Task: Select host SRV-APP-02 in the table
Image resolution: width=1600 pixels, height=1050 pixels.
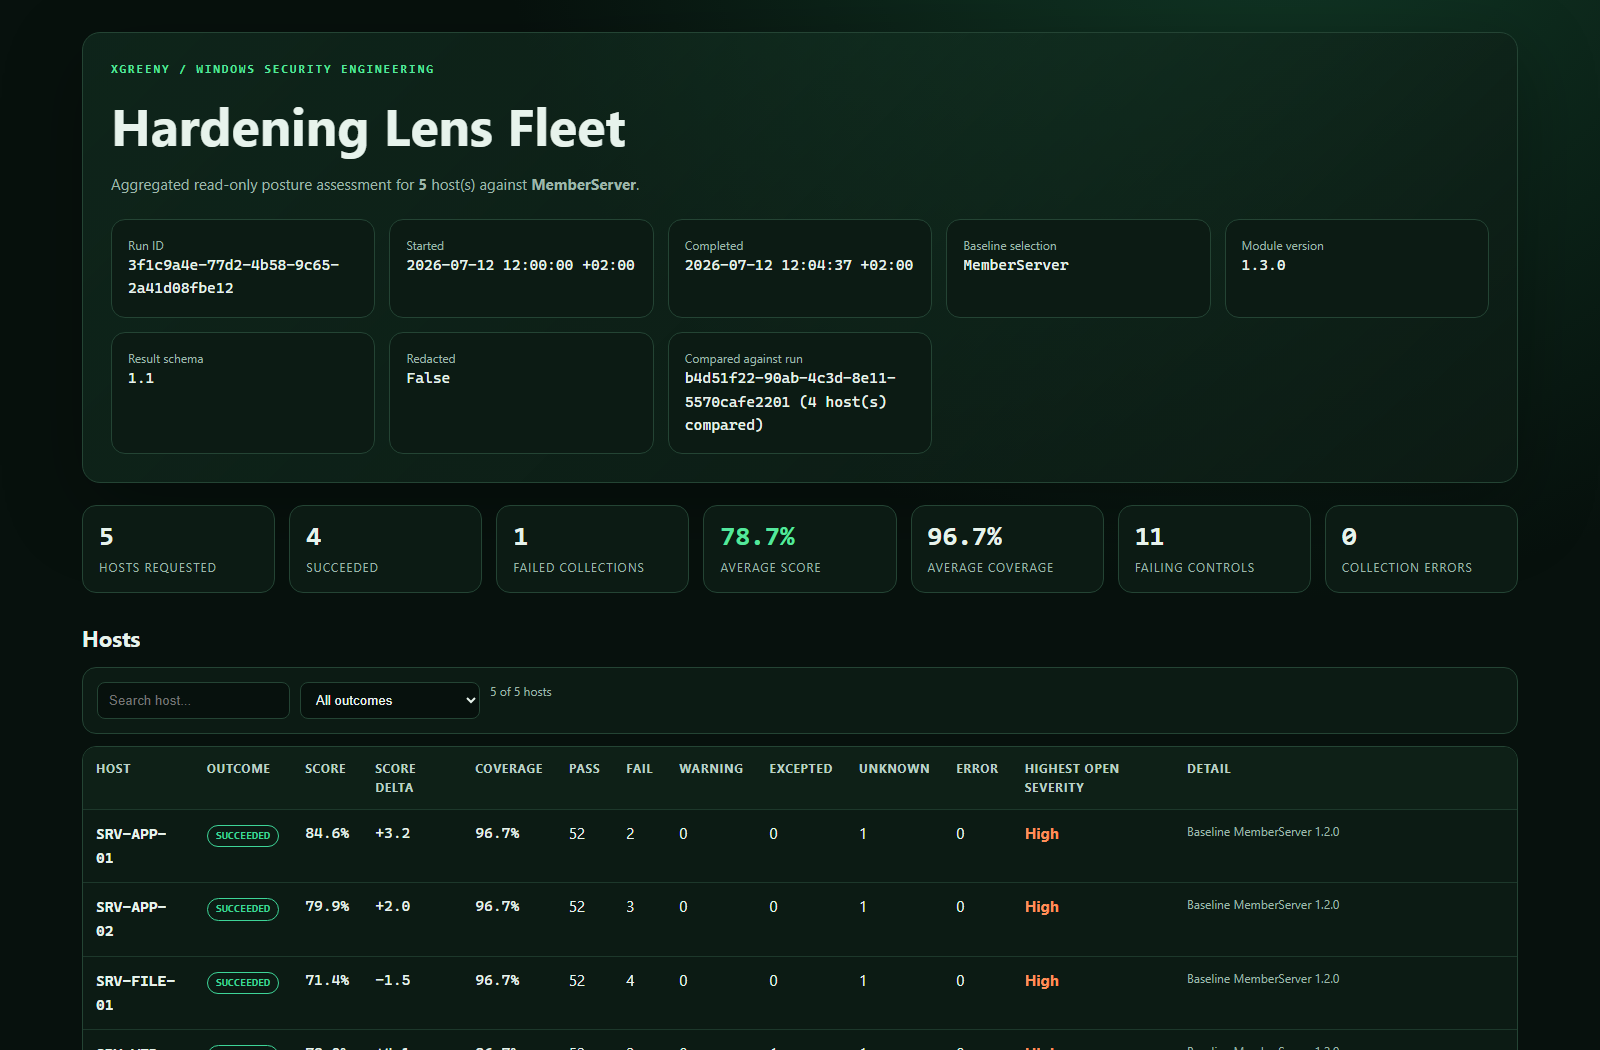Action: point(131,919)
